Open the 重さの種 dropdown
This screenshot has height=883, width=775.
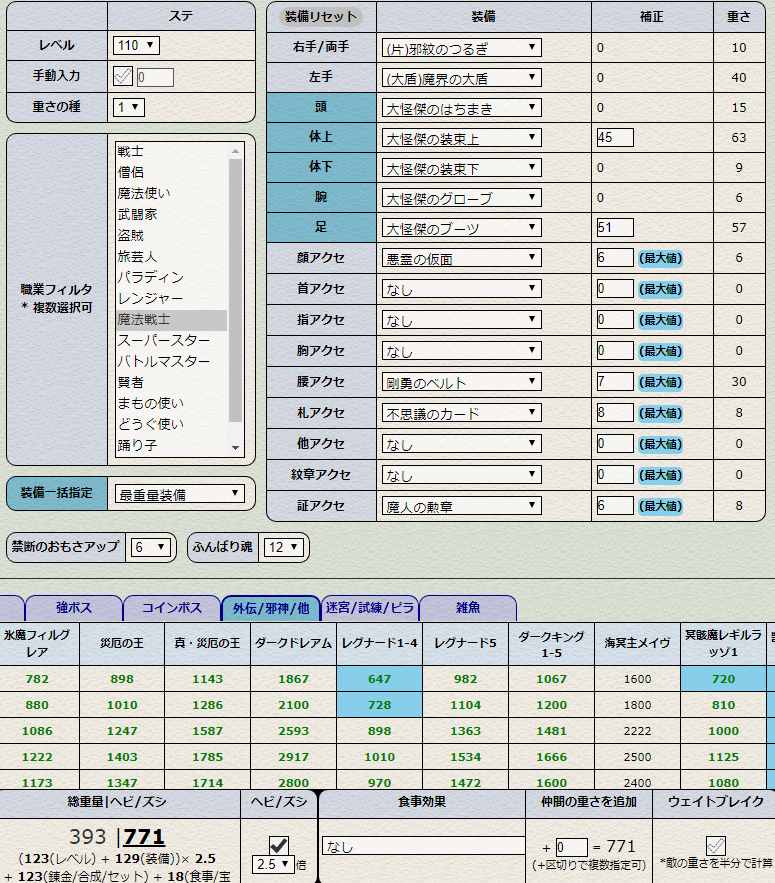129,107
